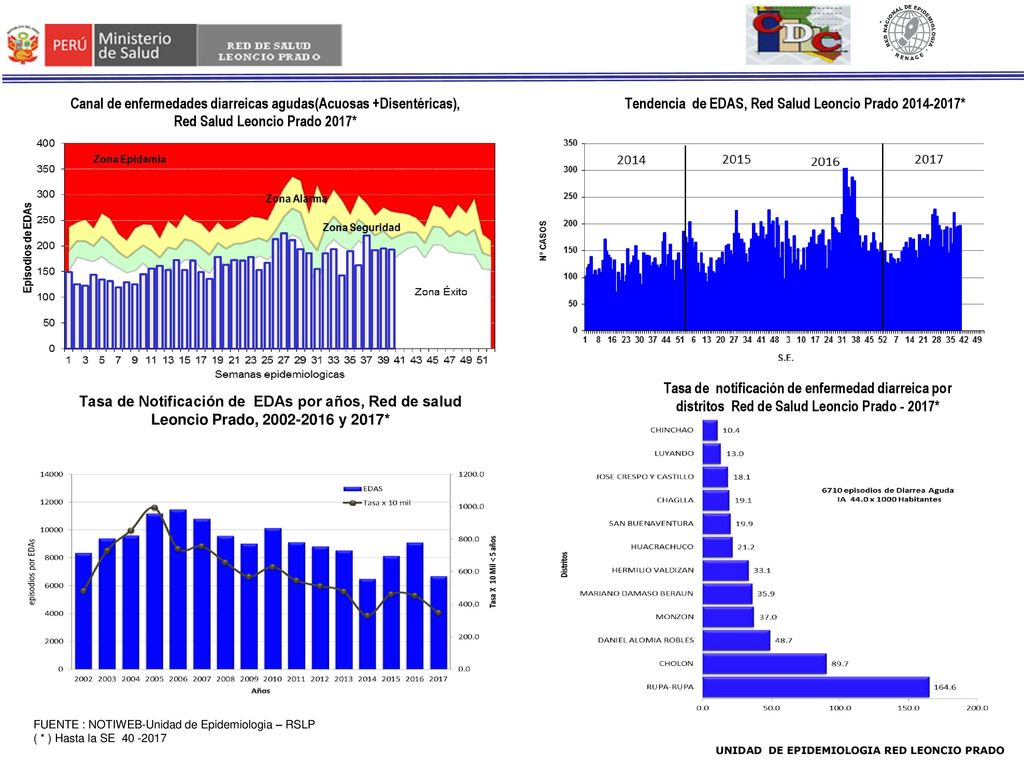The image size is (1024, 768).
Task: Click the 89.7 value label
Action: pos(840,664)
